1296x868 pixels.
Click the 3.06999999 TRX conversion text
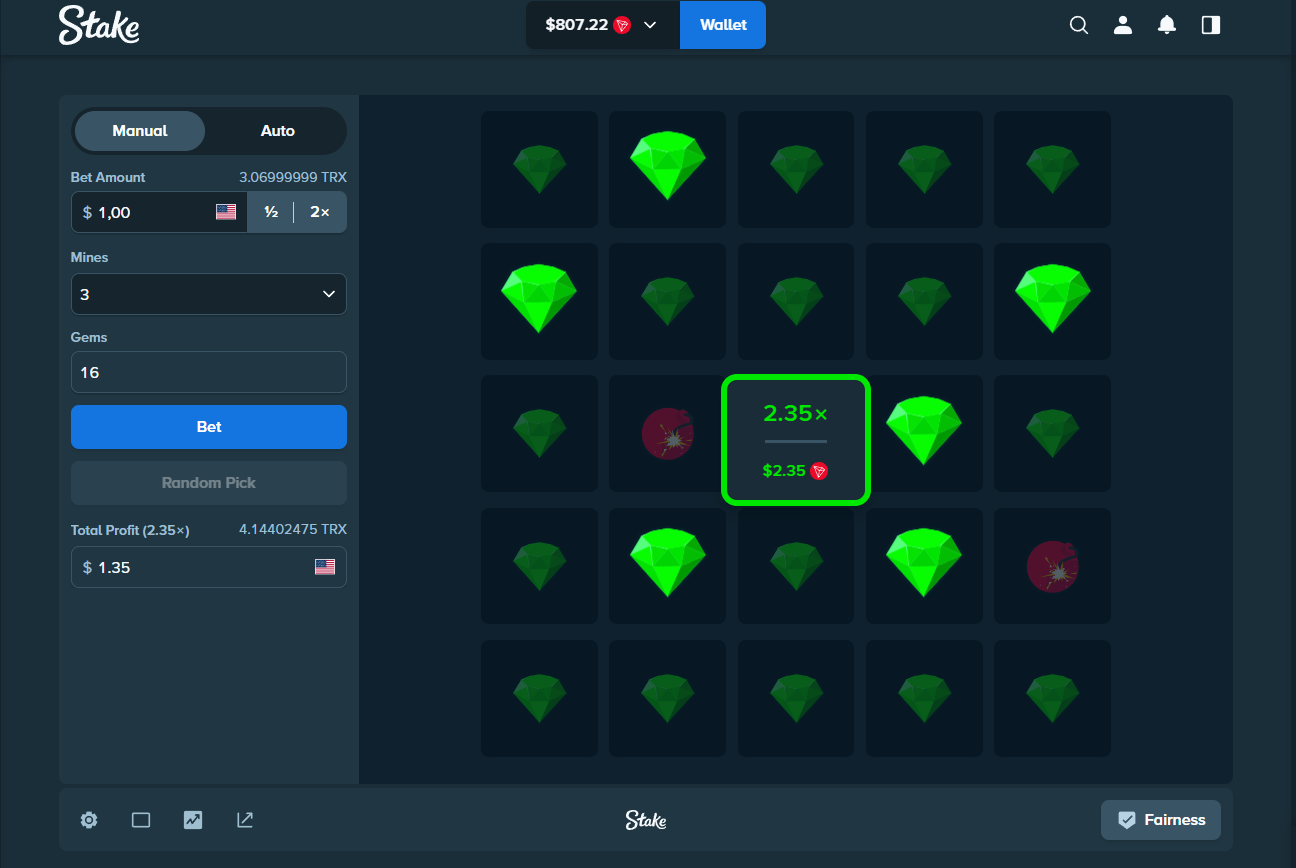coord(293,177)
